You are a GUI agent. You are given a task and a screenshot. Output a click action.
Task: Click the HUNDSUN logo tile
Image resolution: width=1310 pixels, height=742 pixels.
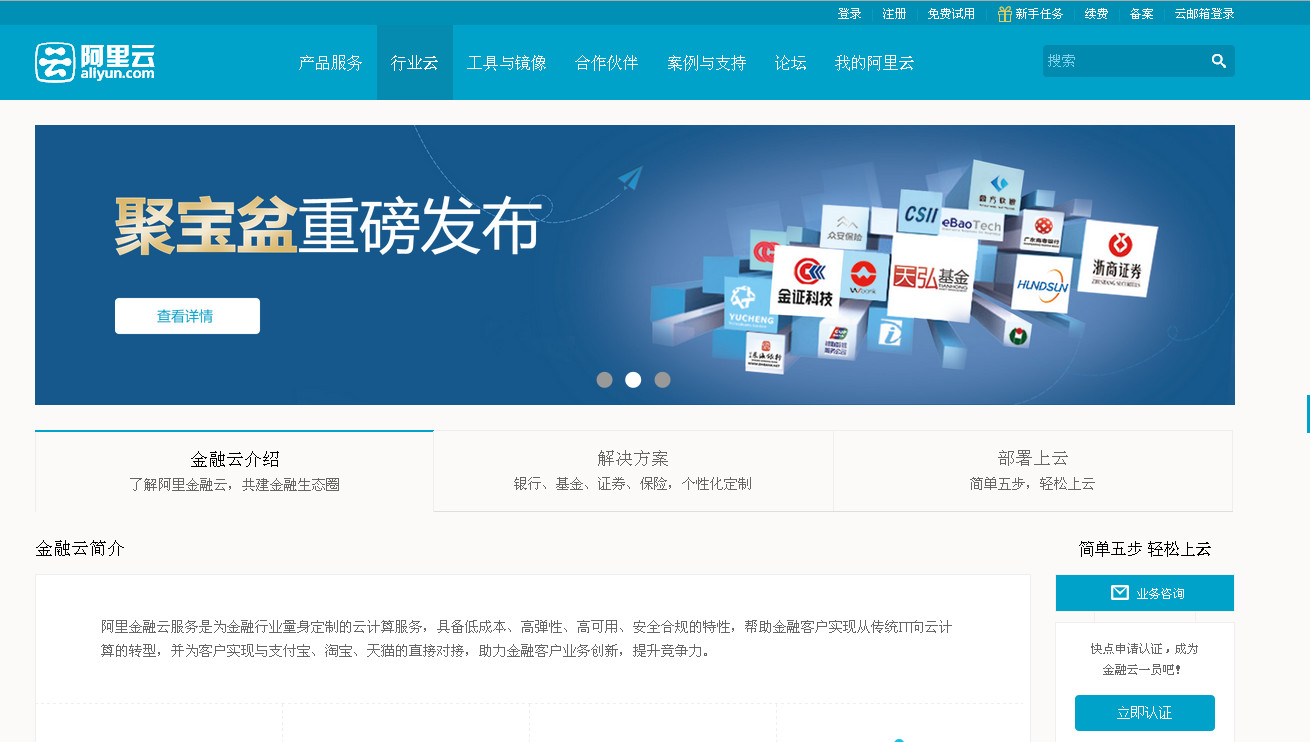tap(1042, 284)
